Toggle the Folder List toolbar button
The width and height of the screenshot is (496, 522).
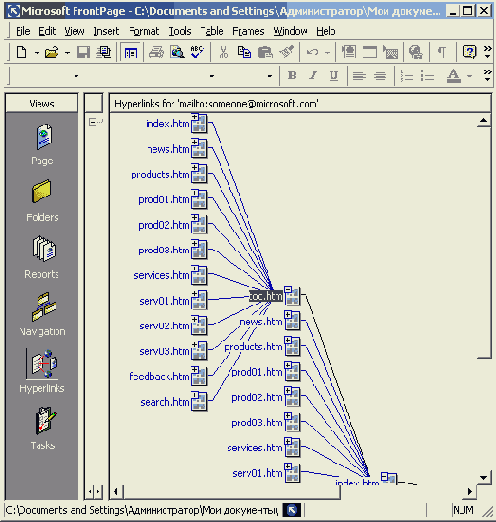point(131,52)
